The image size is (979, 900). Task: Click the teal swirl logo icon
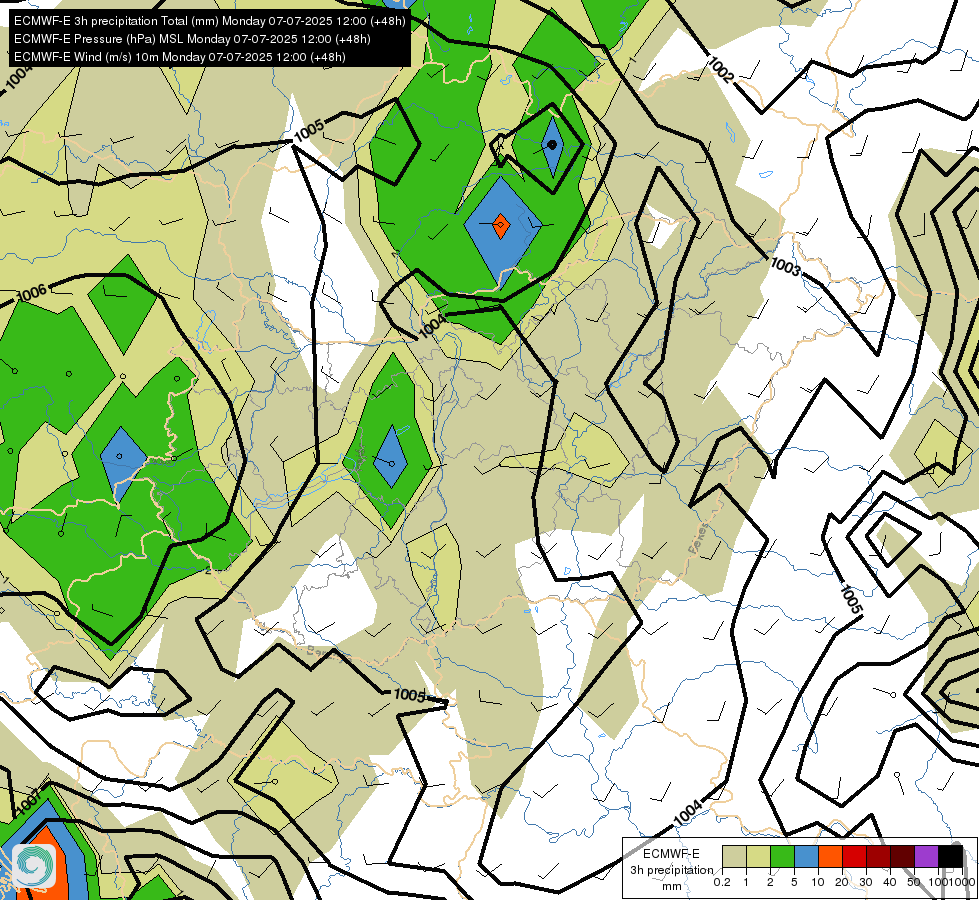pos(34,865)
